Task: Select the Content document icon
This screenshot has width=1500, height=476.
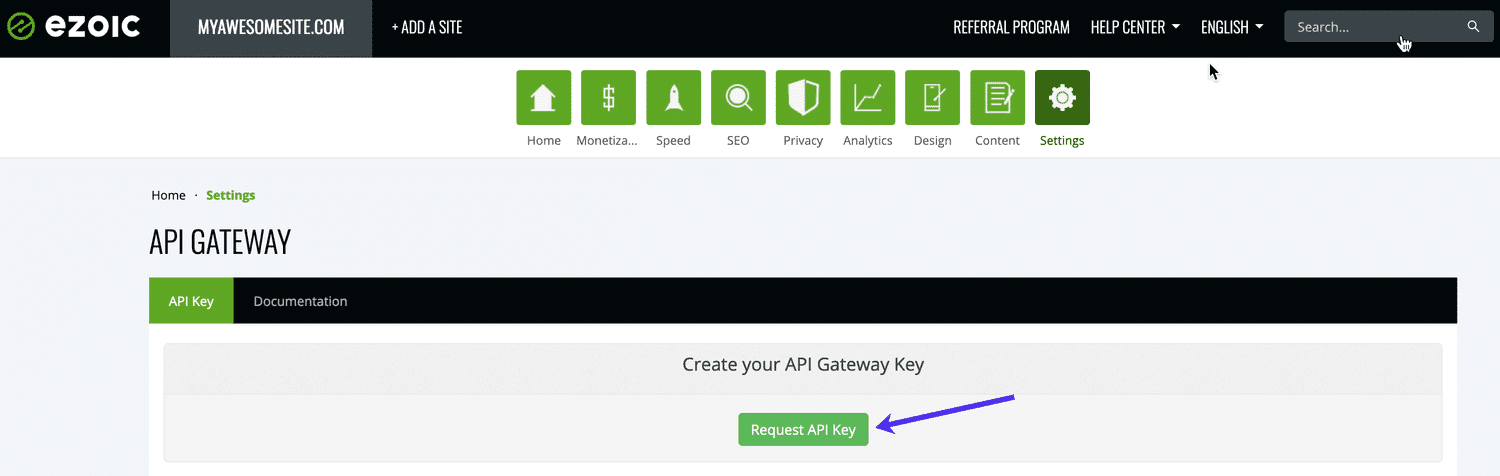Action: (x=997, y=98)
